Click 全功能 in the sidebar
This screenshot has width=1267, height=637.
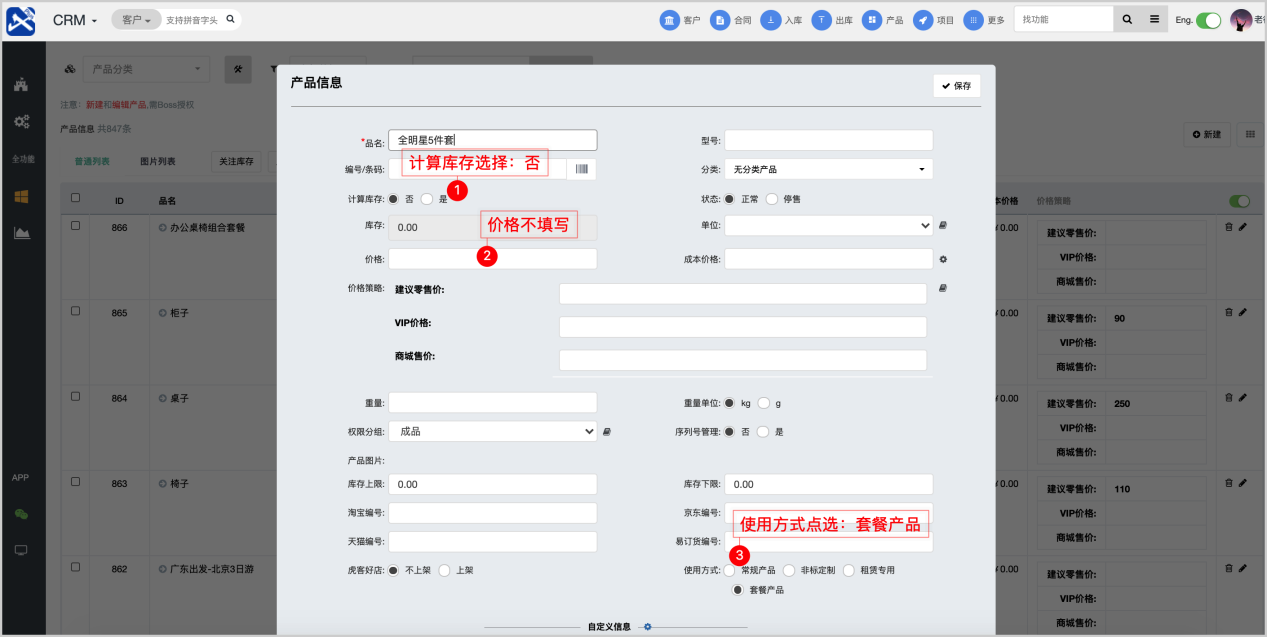click(x=21, y=159)
